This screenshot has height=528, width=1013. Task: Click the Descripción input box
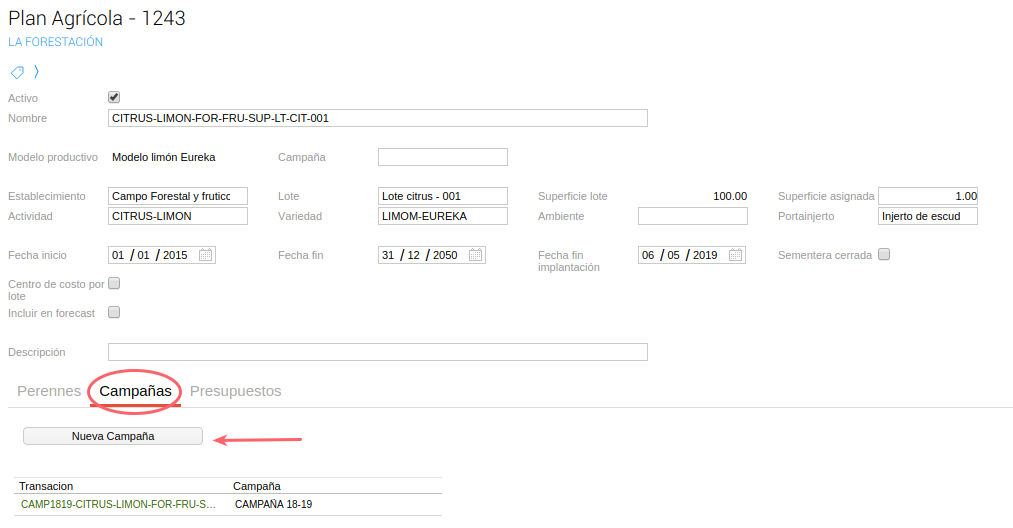(x=377, y=352)
